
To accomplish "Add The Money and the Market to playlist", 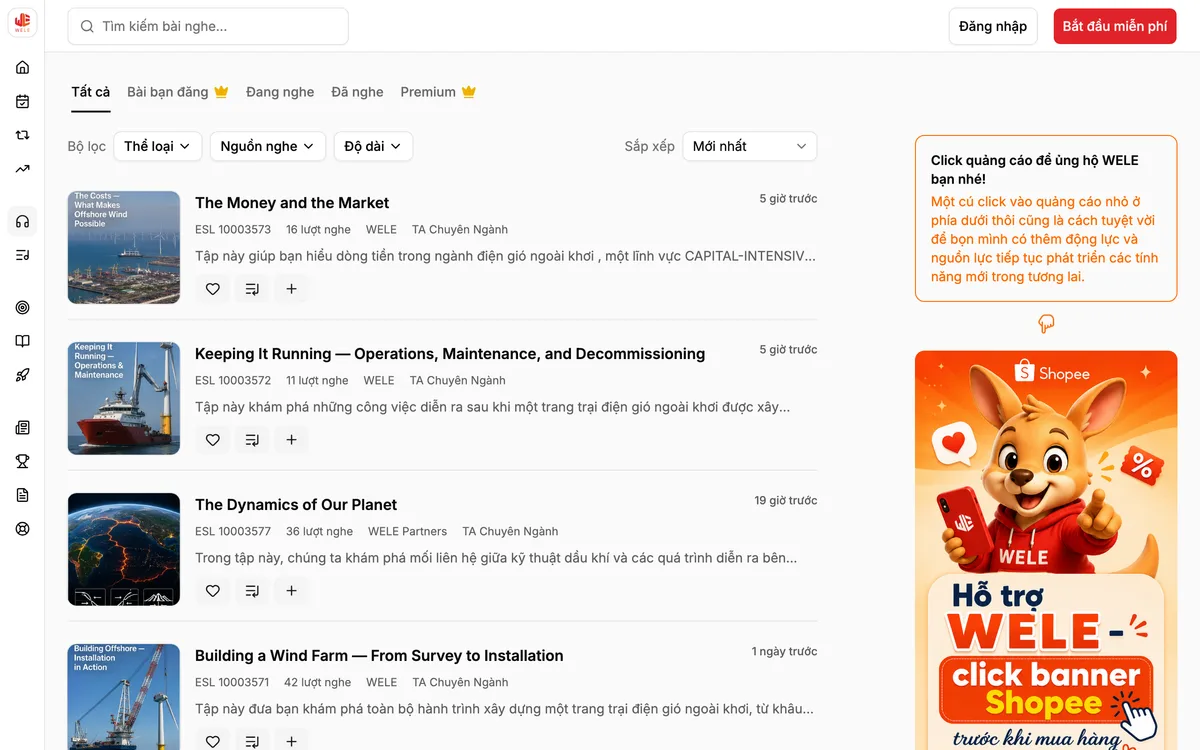I will [x=252, y=289].
